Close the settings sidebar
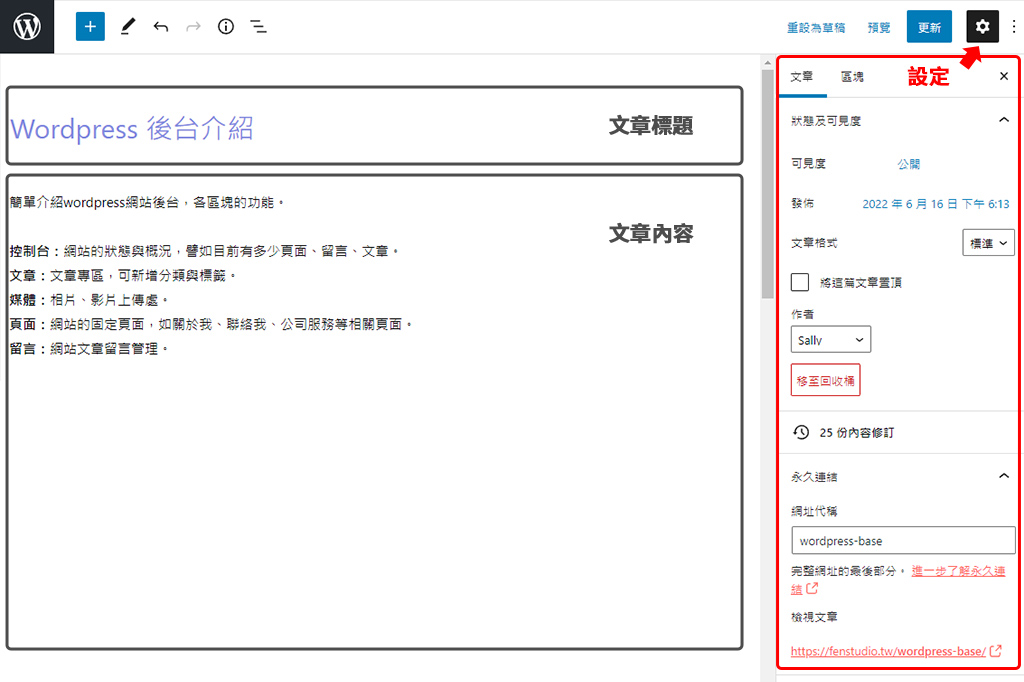 tap(1004, 76)
